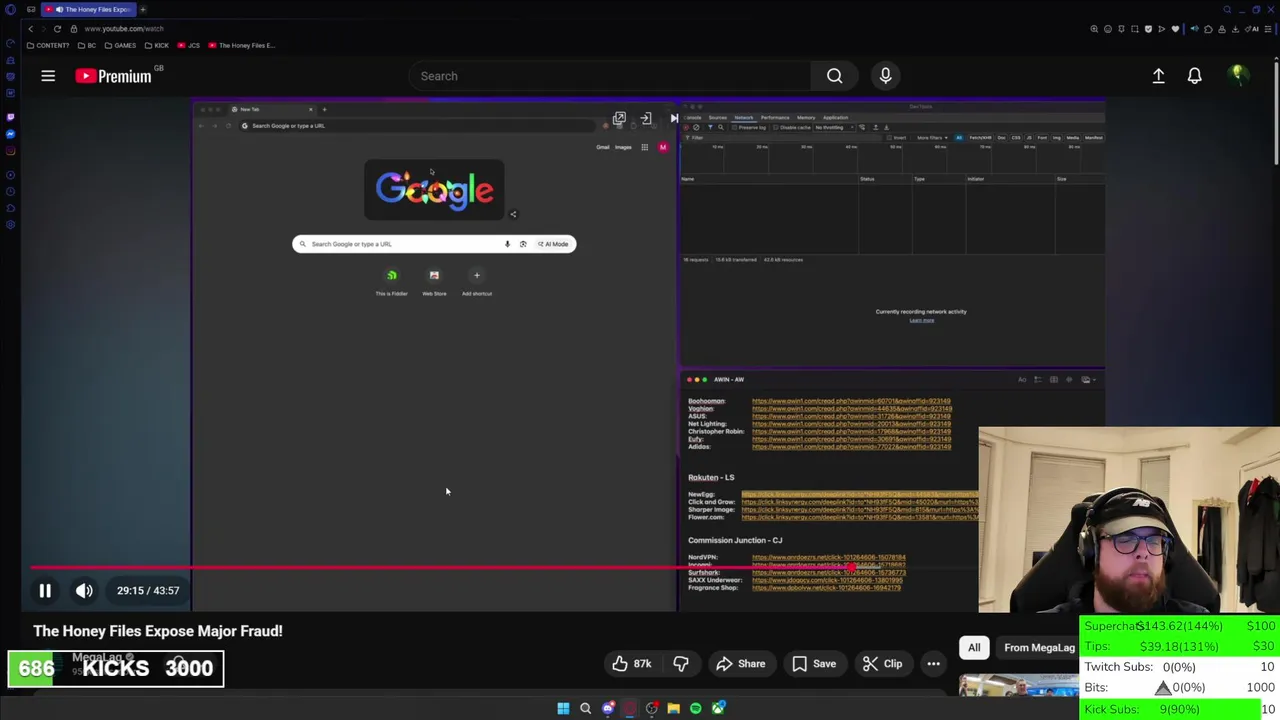Pause the video playback
The height and width of the screenshot is (720, 1280).
point(45,590)
